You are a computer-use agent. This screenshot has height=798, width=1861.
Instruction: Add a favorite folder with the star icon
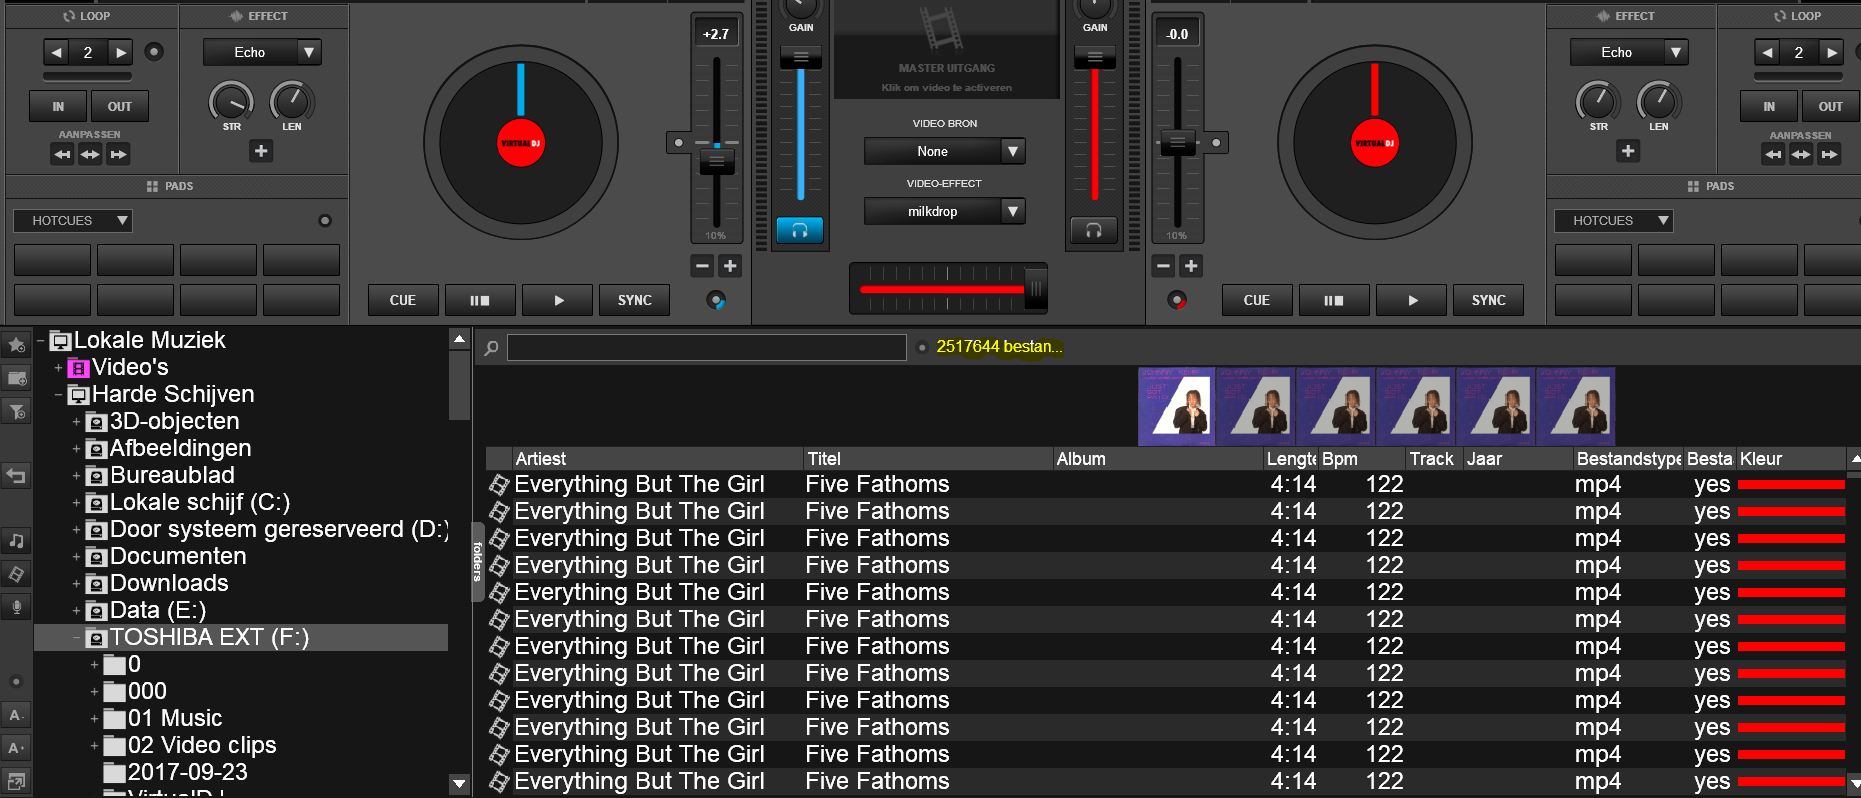tap(16, 345)
